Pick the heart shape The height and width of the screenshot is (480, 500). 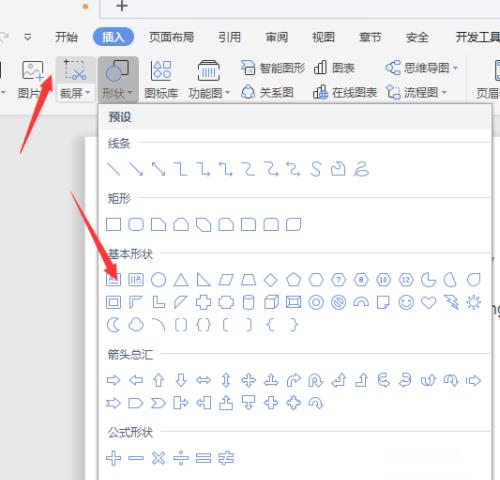click(x=428, y=302)
